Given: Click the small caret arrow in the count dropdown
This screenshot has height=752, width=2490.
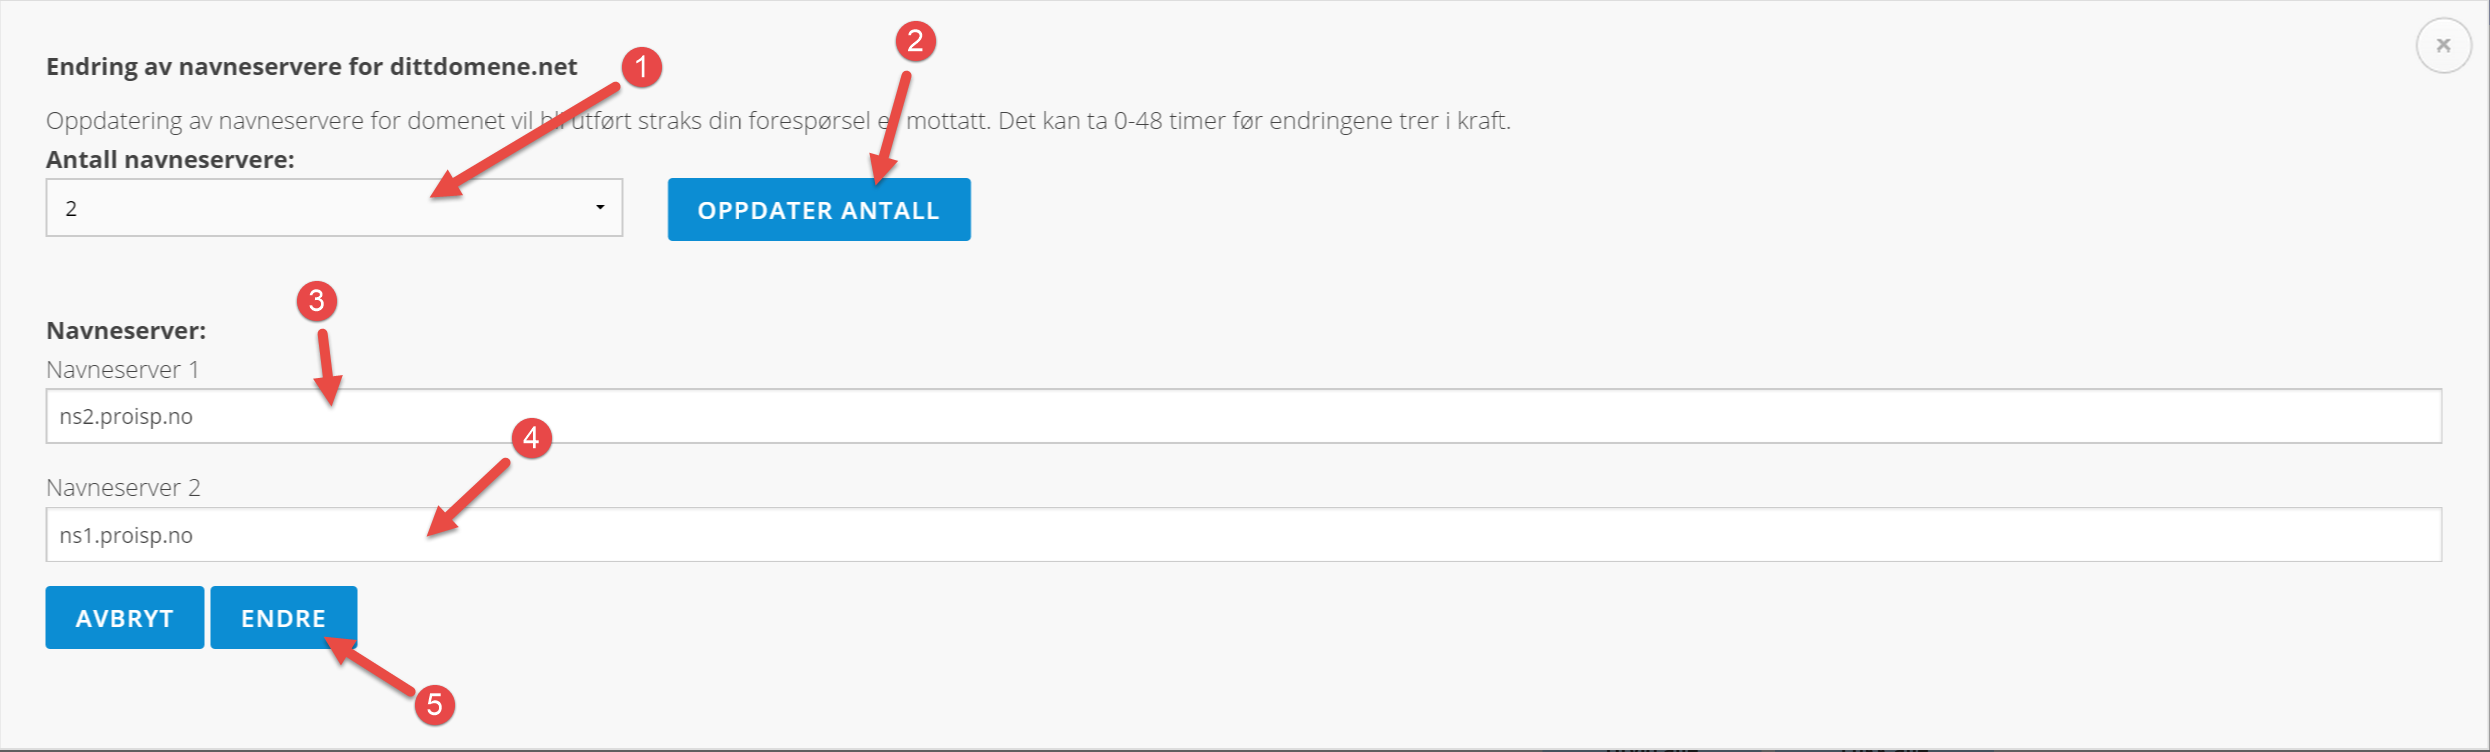Looking at the screenshot, I should [600, 208].
